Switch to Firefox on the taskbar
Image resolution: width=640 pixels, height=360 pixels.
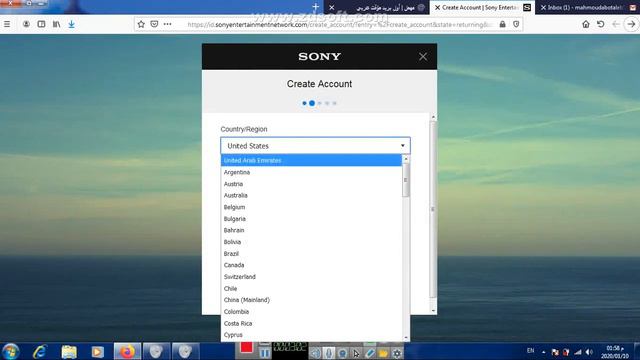[x=127, y=351]
